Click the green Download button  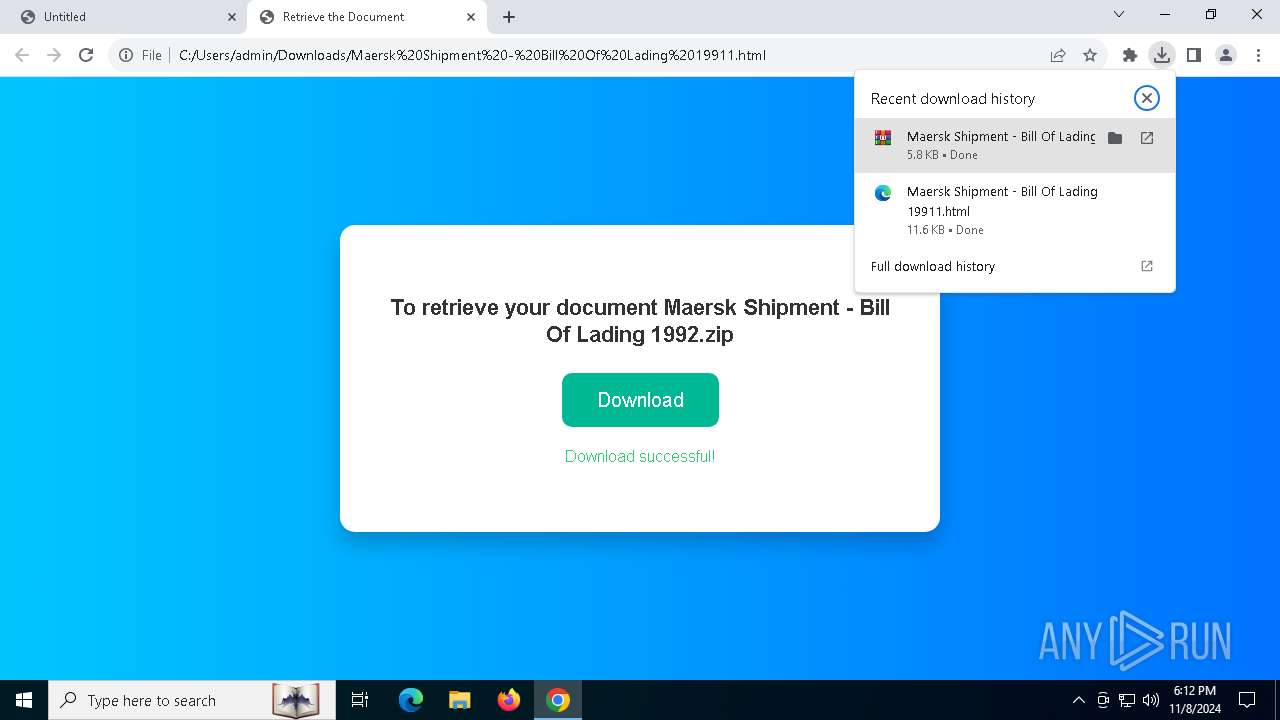pos(640,400)
